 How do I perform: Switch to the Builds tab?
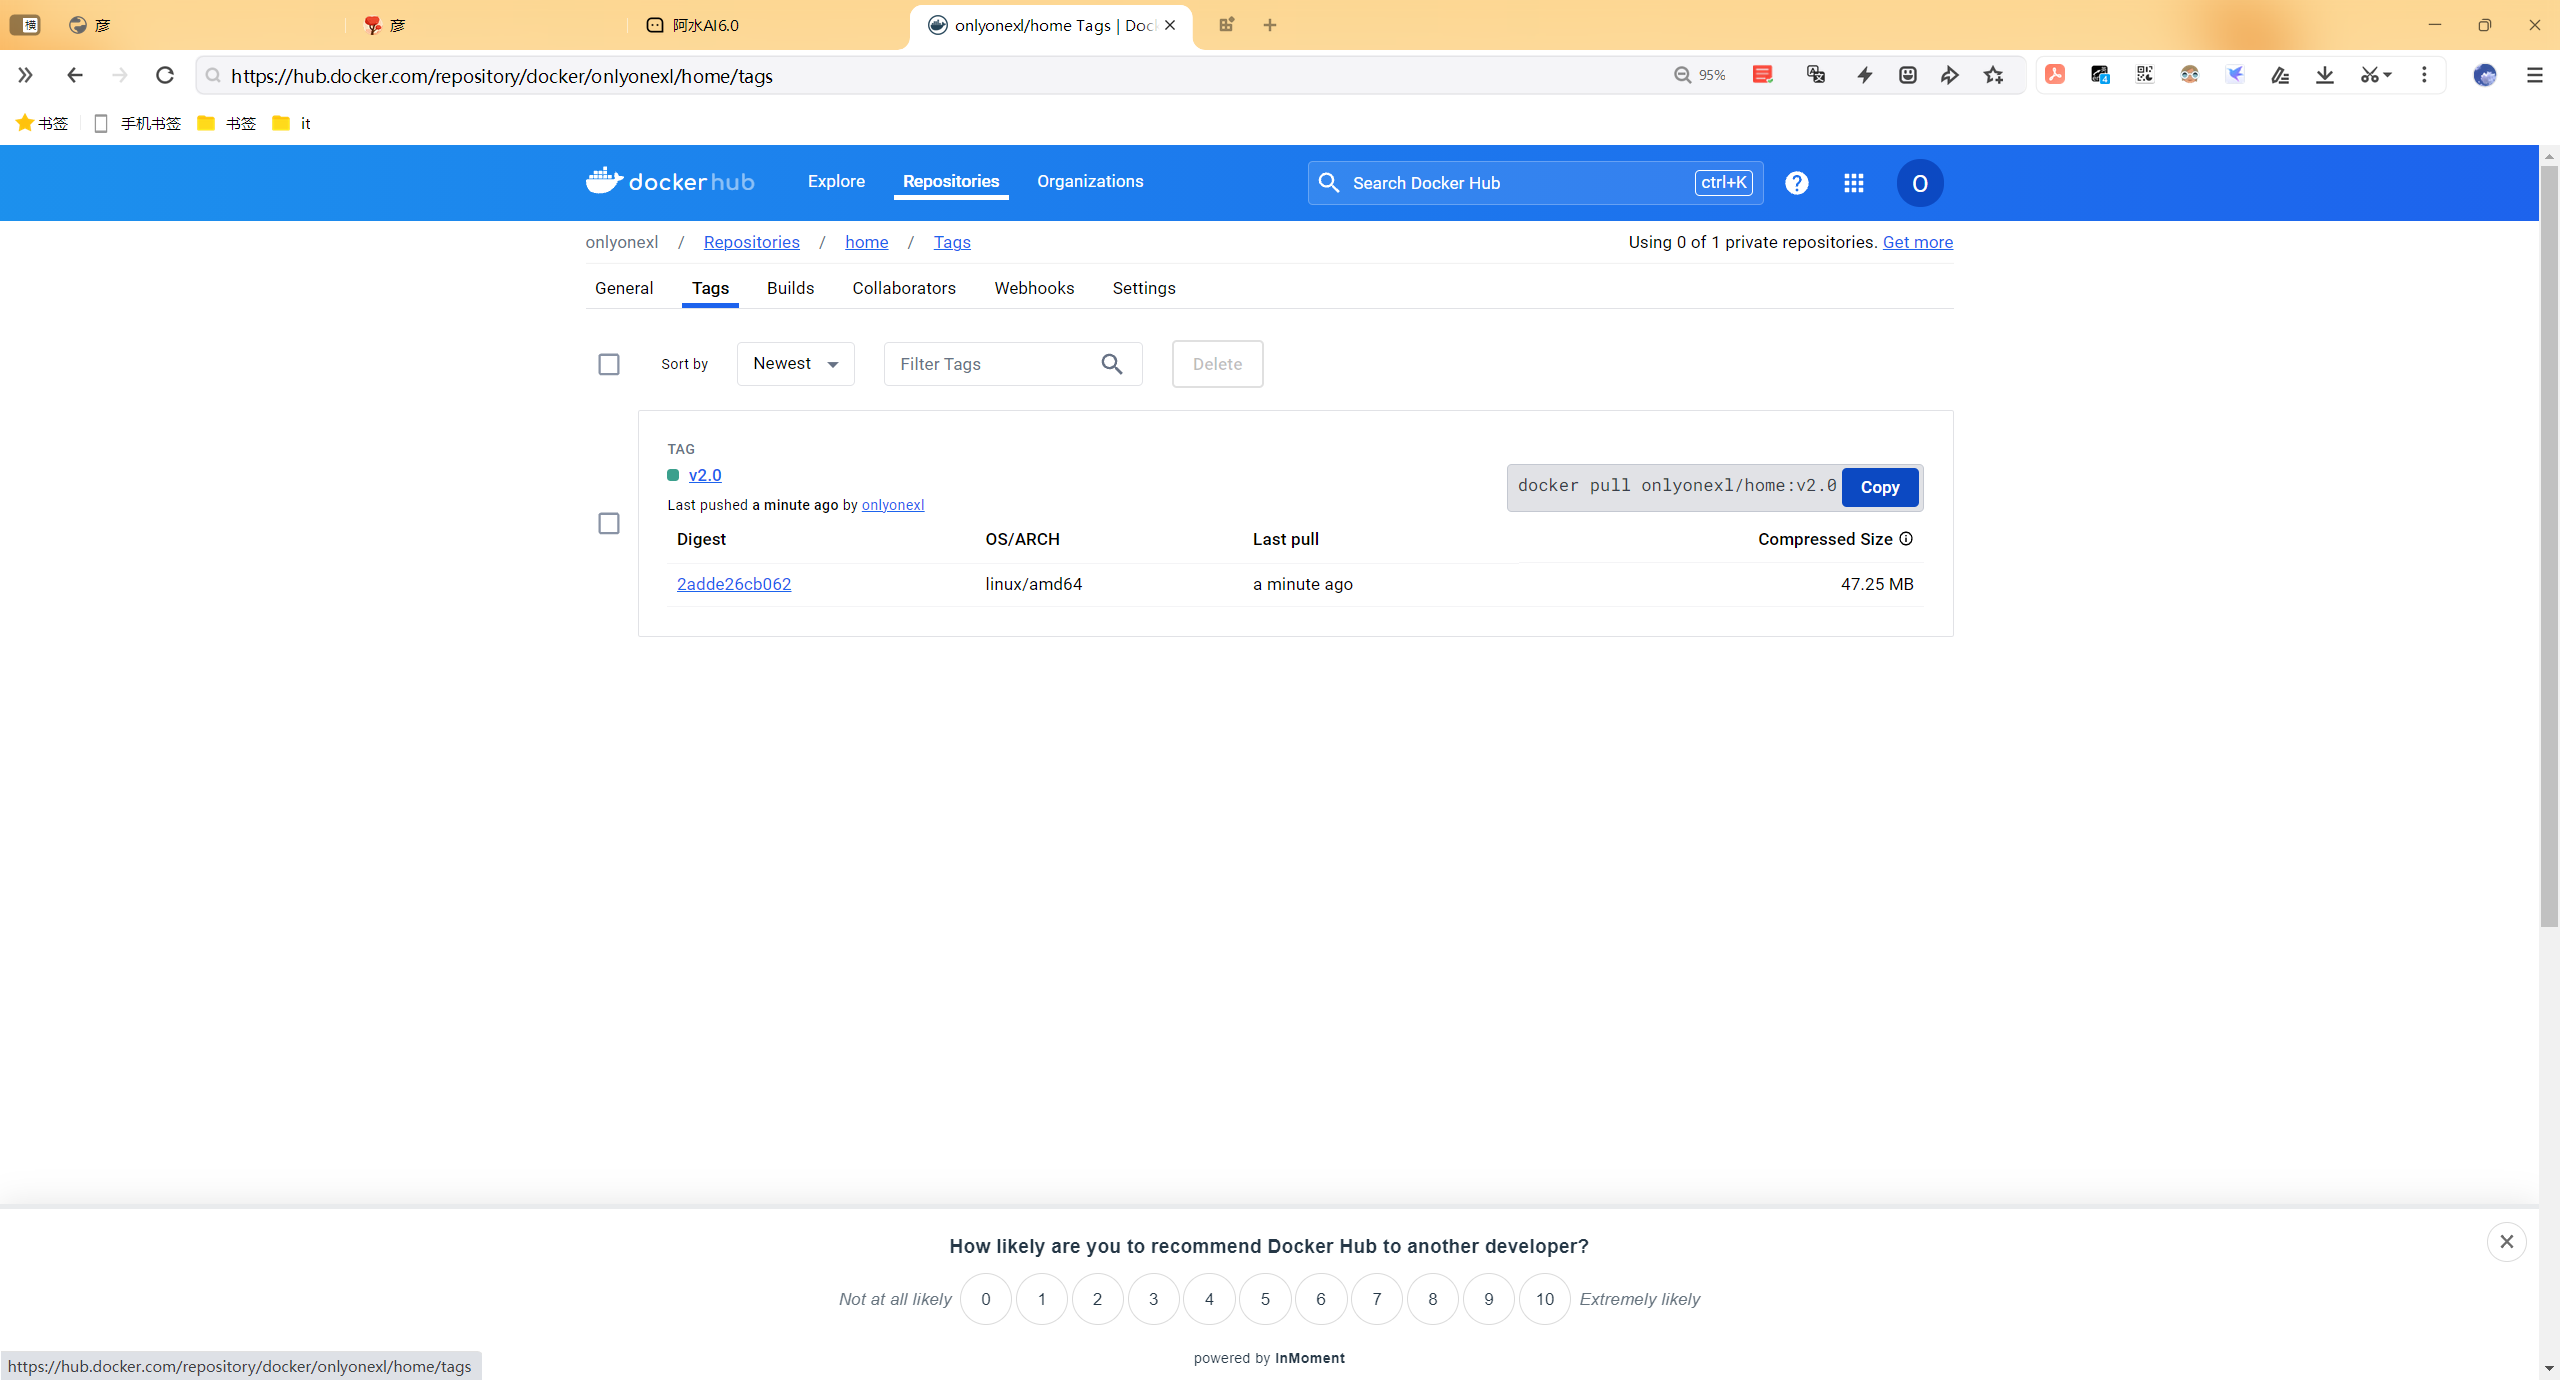coord(790,288)
